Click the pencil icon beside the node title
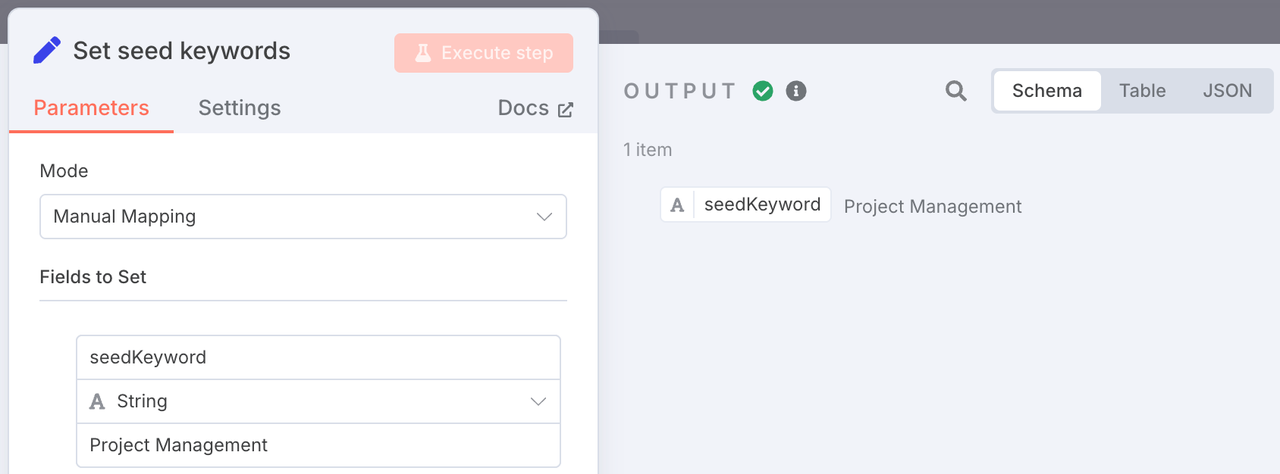The width and height of the screenshot is (1280, 474). point(46,50)
